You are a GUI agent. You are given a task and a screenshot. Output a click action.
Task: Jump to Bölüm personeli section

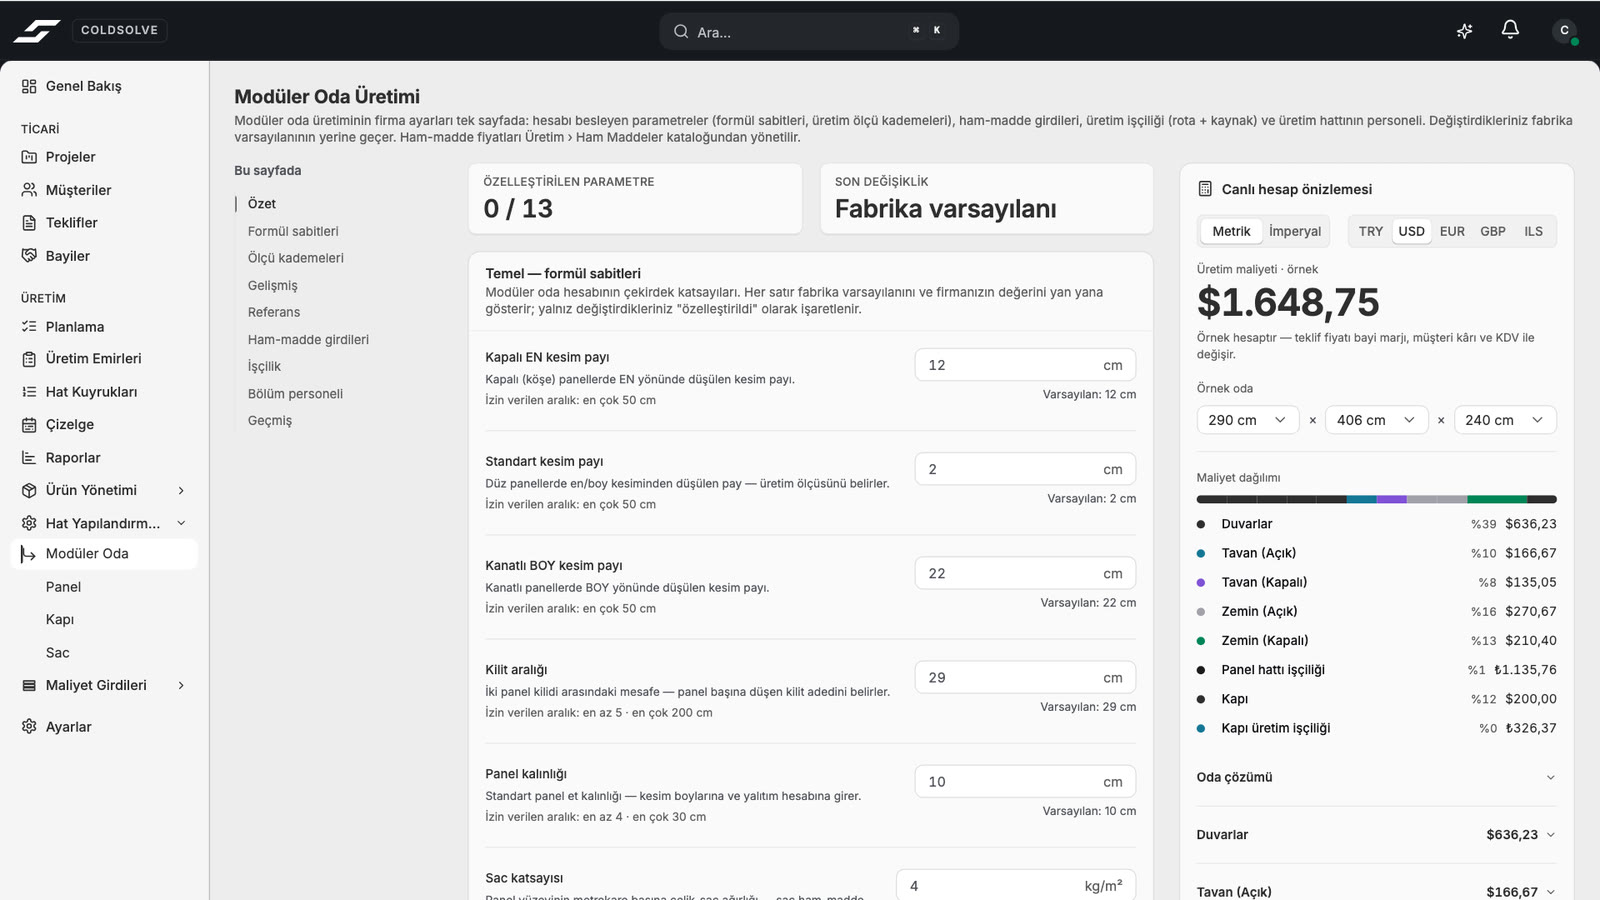pos(295,394)
